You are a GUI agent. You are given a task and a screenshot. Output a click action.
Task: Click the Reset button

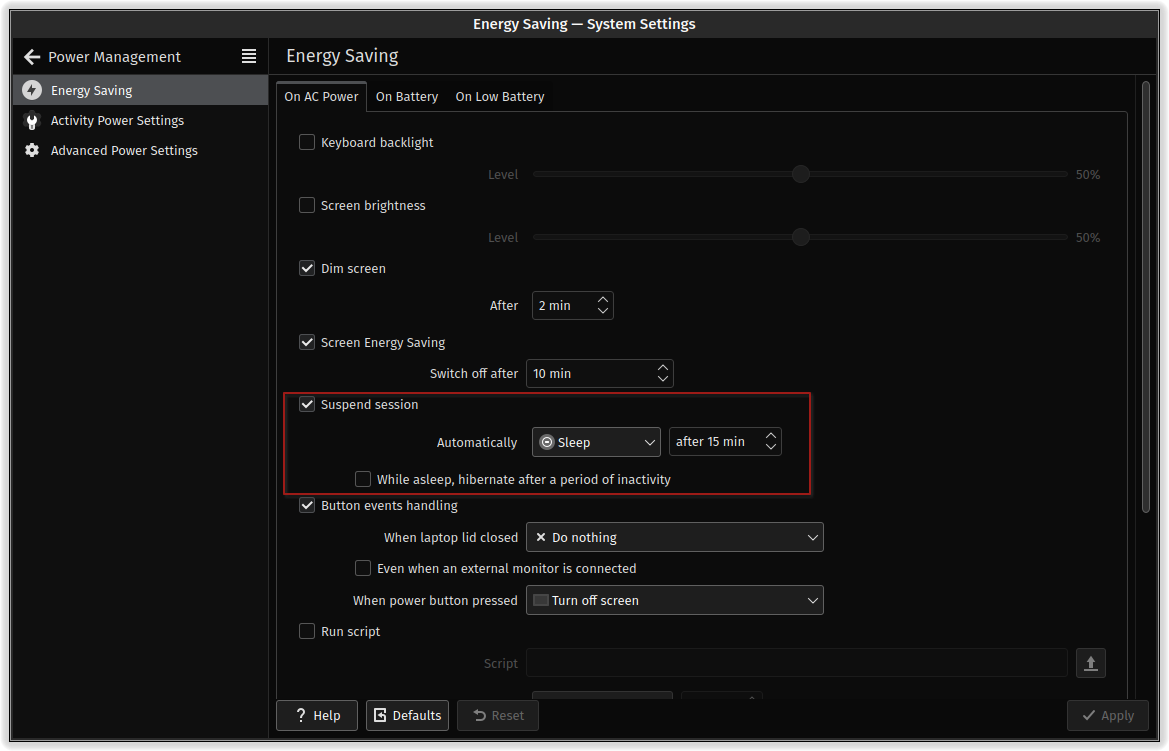pyautogui.click(x=498, y=715)
